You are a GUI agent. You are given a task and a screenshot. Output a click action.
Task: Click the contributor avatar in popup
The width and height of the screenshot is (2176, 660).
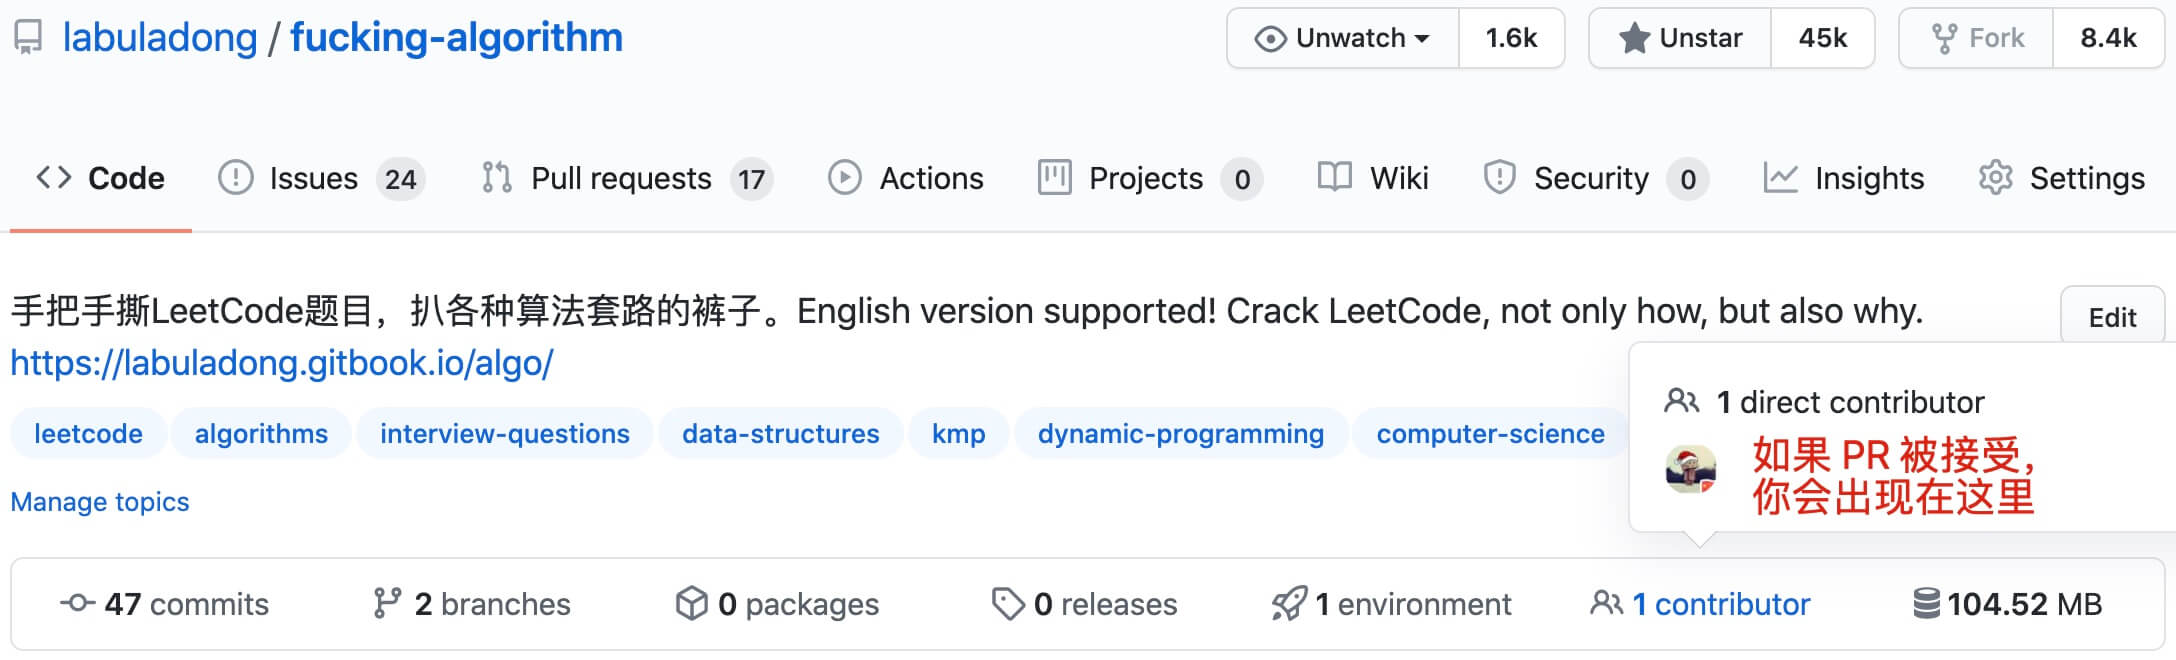[x=1690, y=470]
